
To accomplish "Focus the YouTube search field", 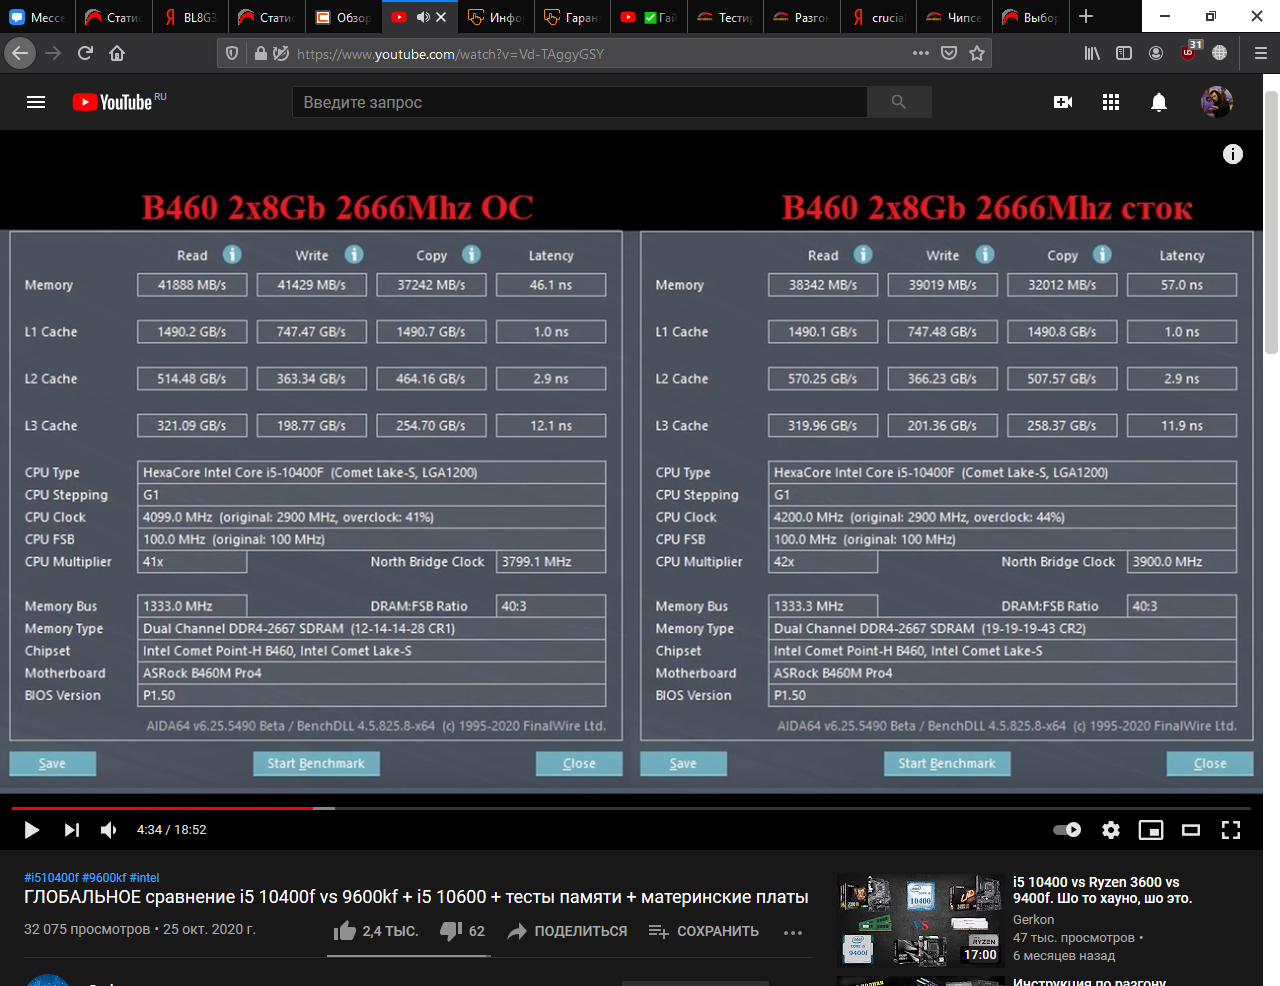I will pyautogui.click(x=580, y=102).
